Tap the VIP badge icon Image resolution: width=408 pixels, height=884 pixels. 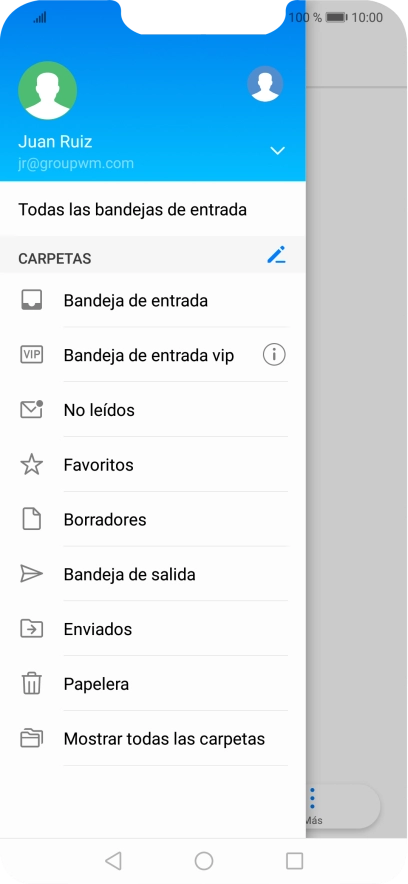[x=32, y=355]
